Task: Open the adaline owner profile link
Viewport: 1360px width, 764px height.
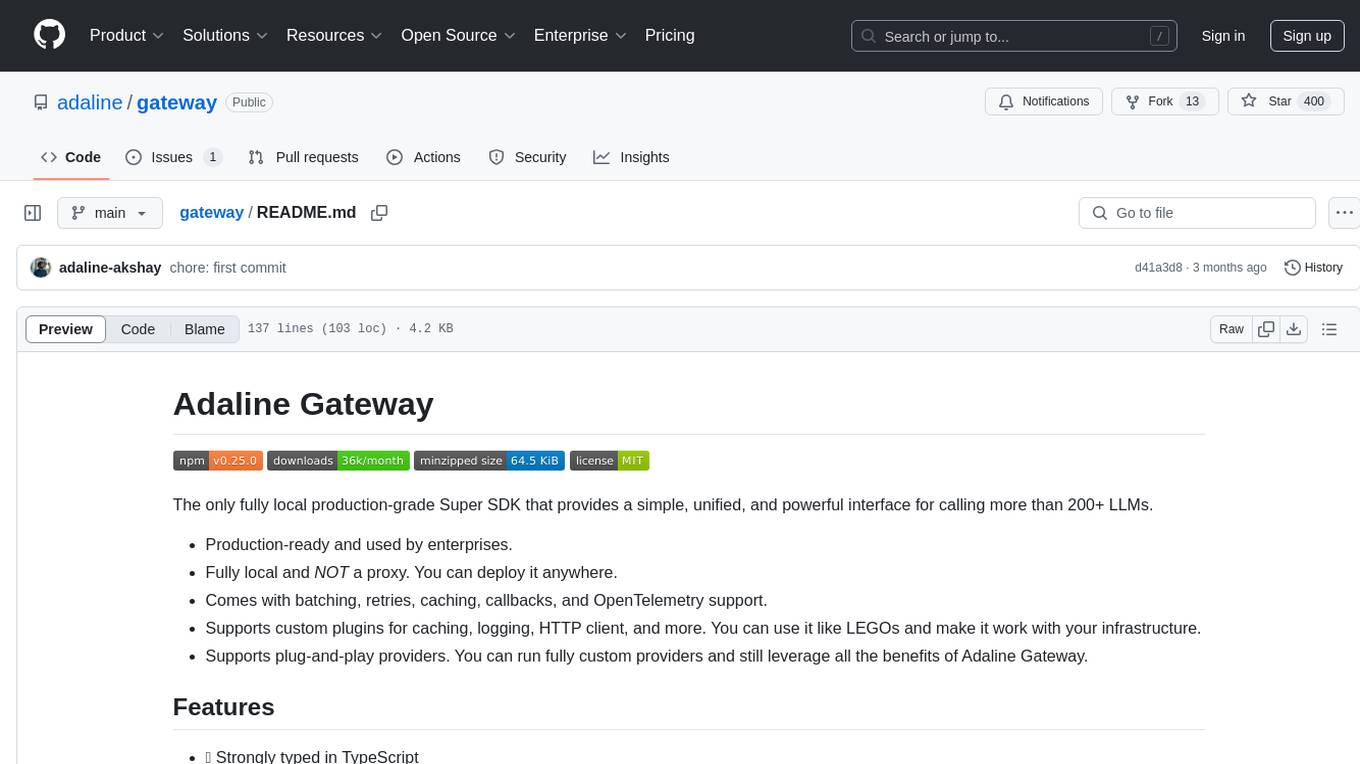Action: pos(90,102)
